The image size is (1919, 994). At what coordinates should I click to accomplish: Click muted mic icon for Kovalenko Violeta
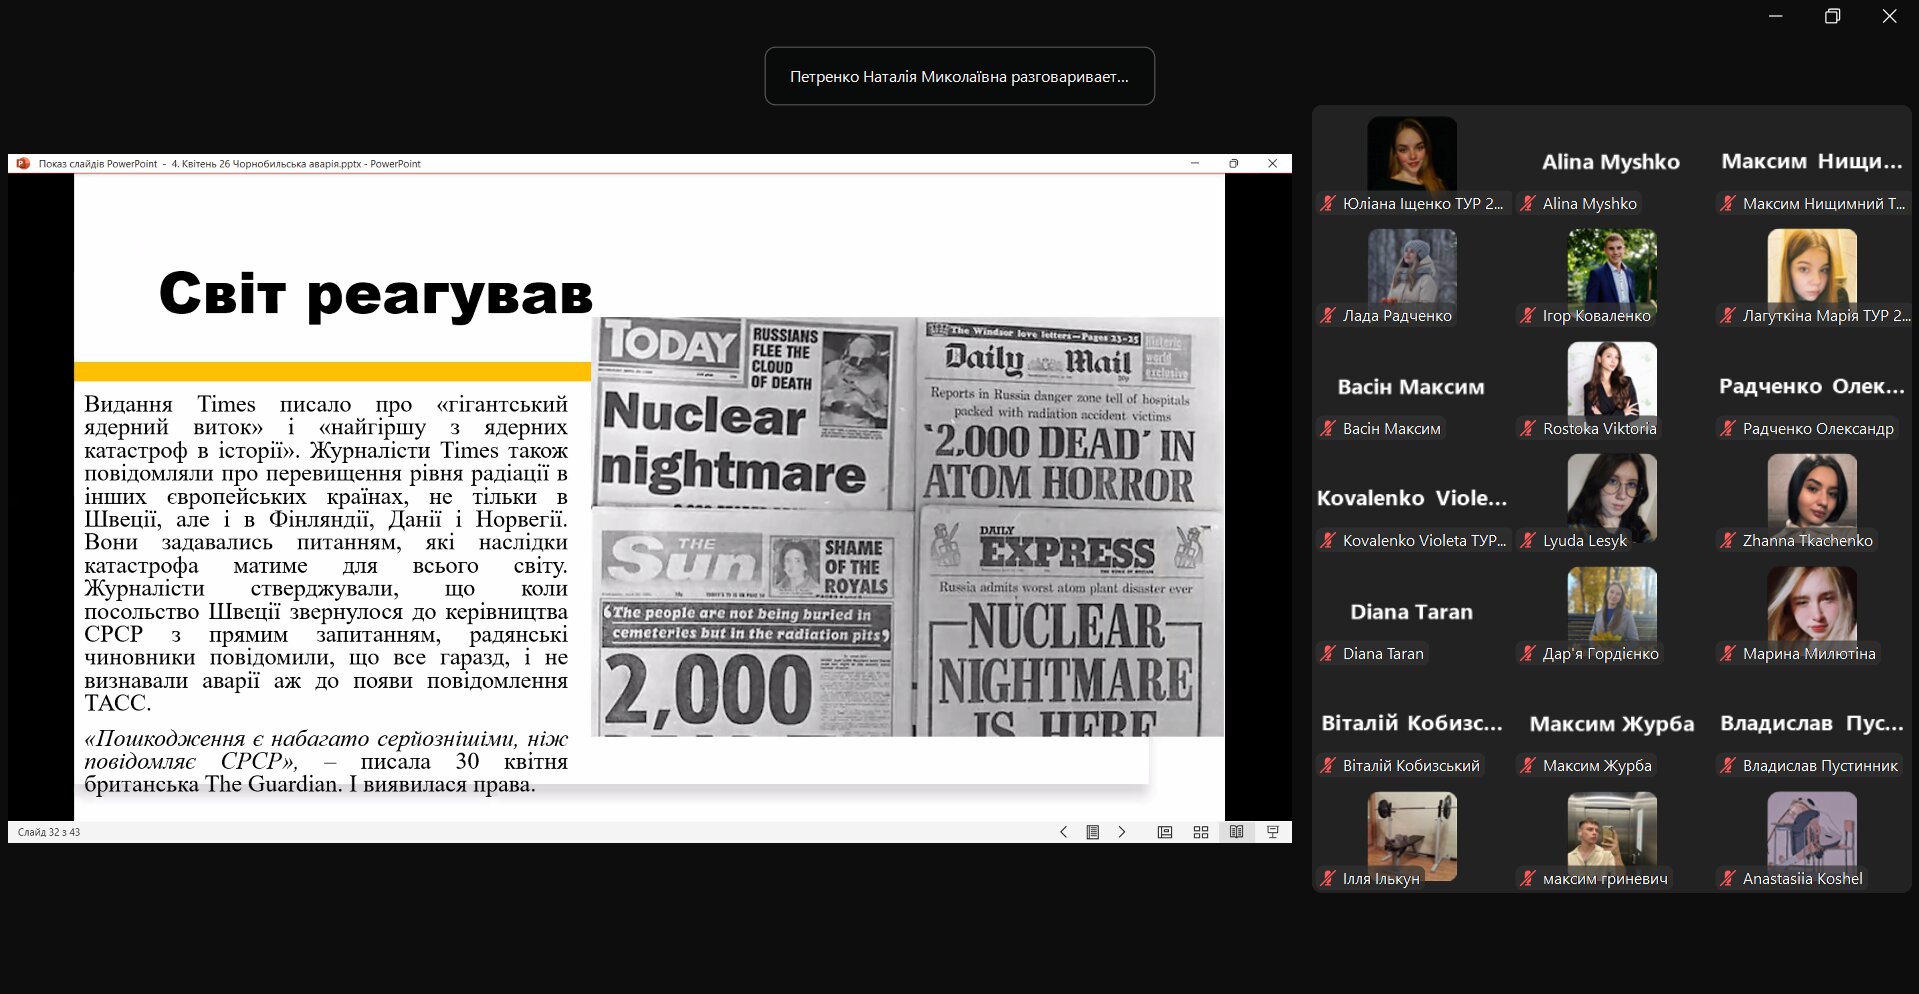click(x=1328, y=540)
